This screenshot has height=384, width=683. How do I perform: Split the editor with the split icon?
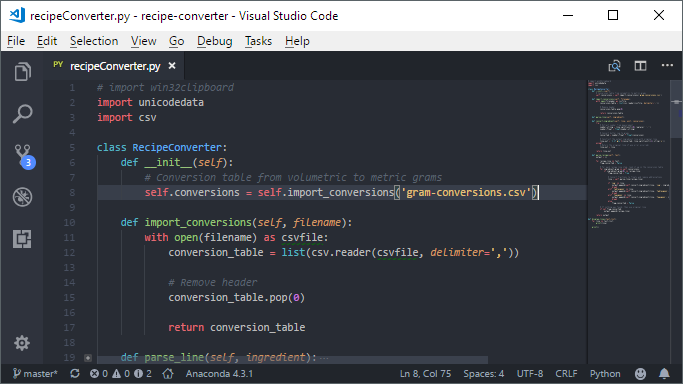640,66
